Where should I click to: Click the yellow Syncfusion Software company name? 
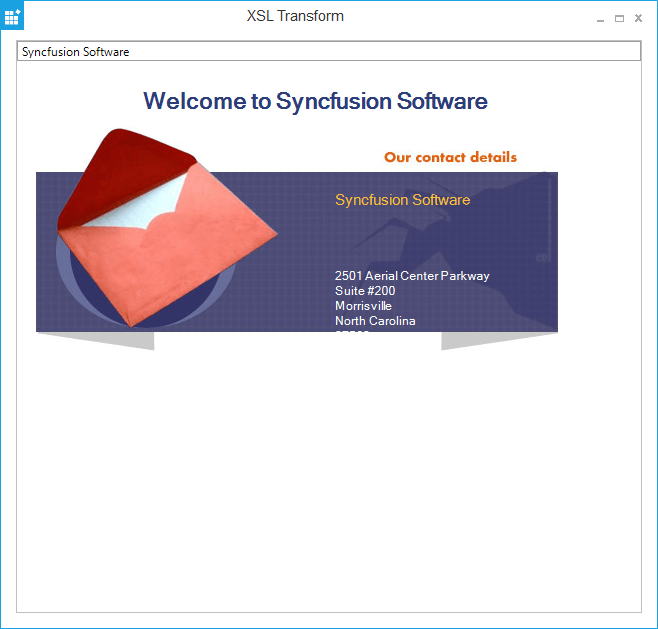402,200
